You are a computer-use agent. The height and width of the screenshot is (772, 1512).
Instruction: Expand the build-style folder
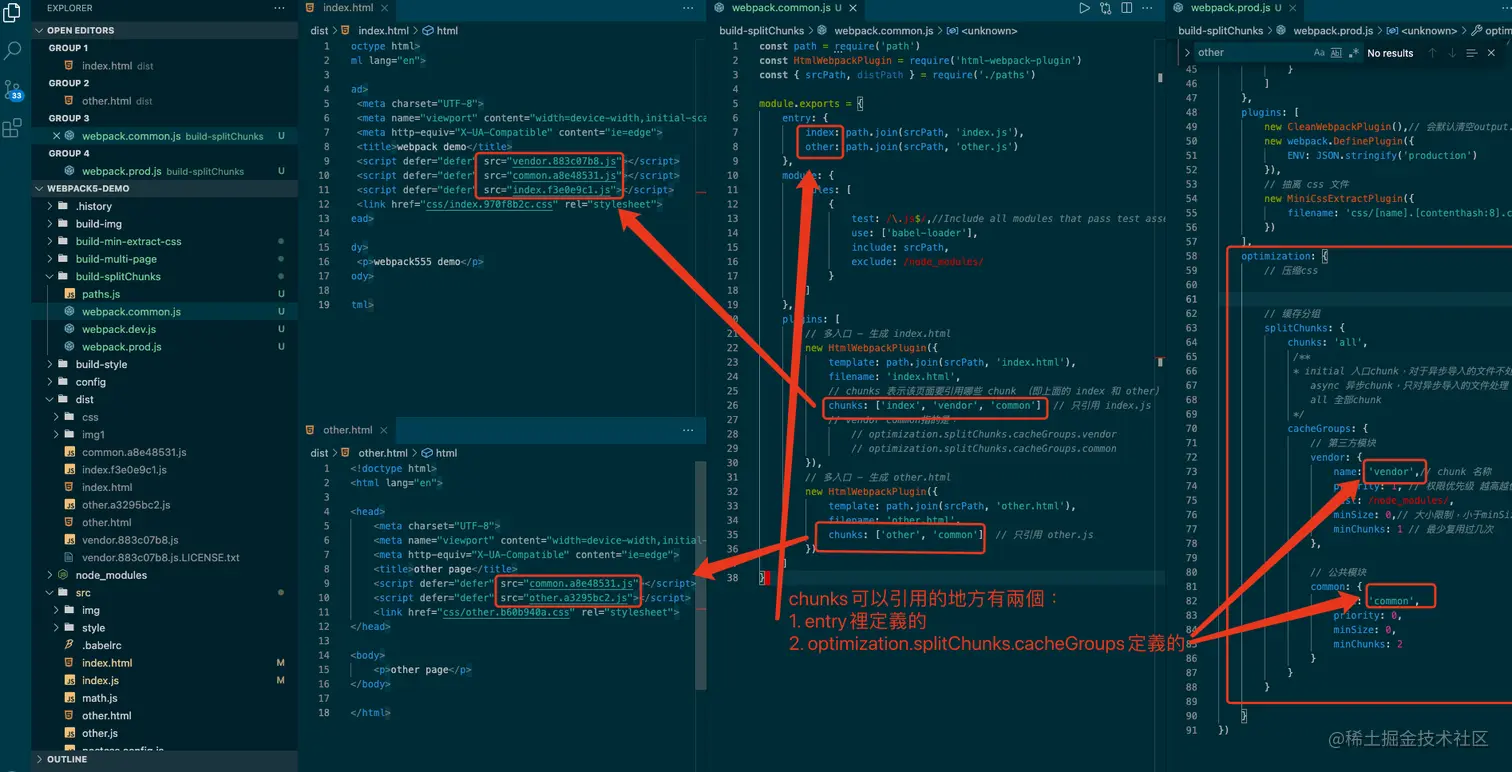coord(165,364)
